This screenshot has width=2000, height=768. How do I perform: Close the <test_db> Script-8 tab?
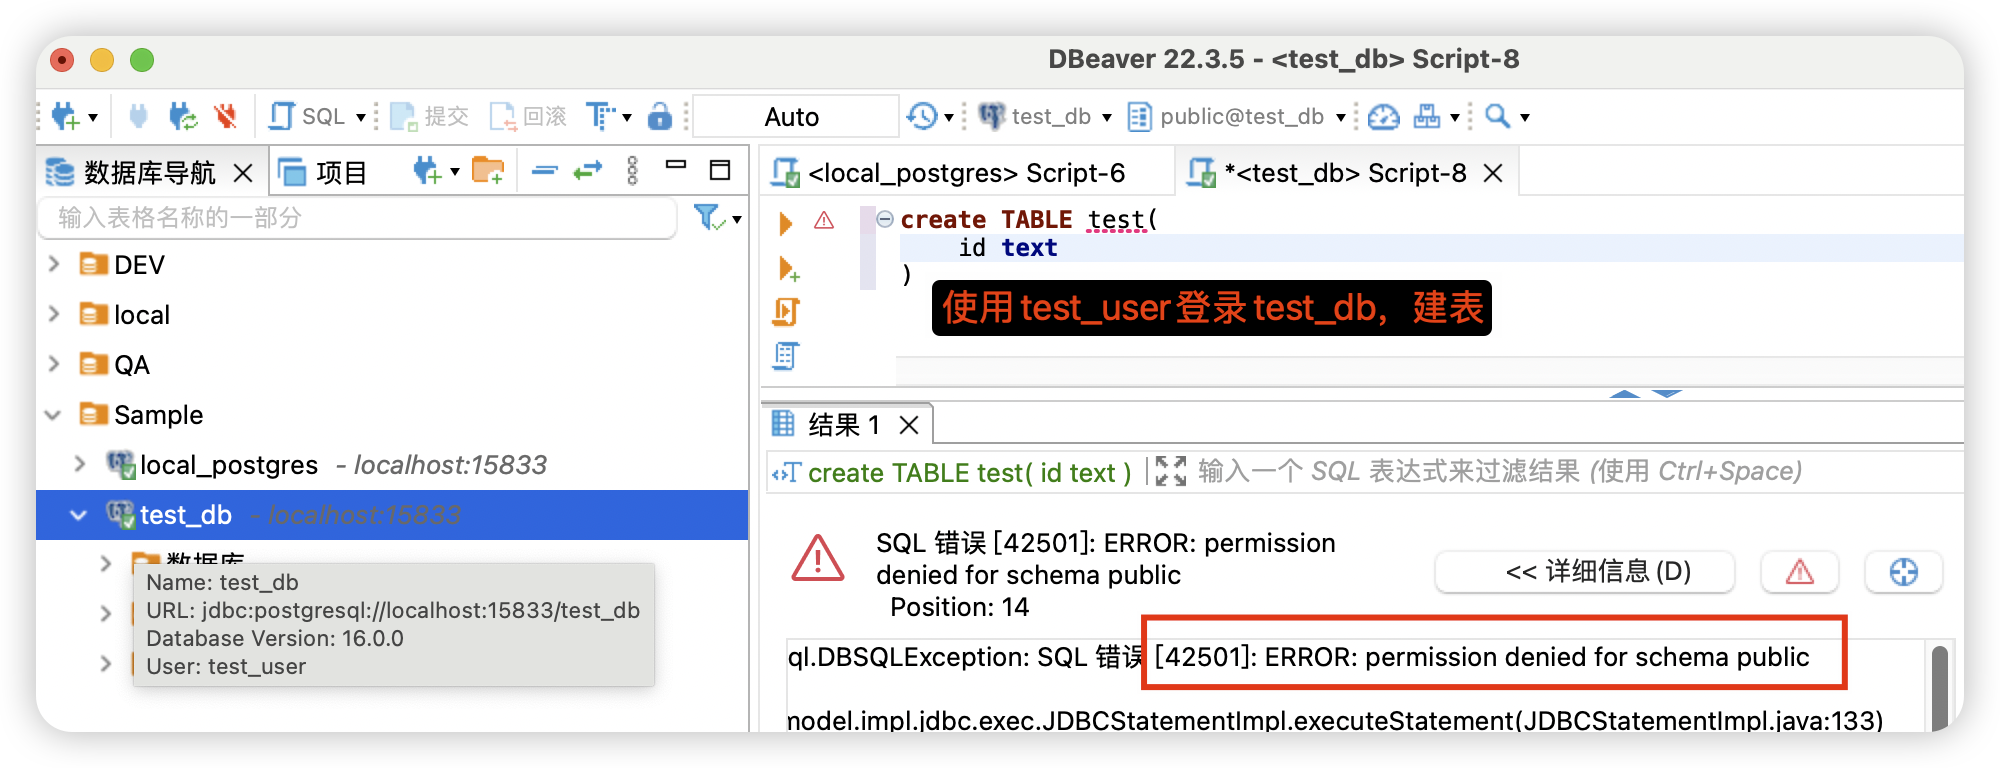(1493, 173)
